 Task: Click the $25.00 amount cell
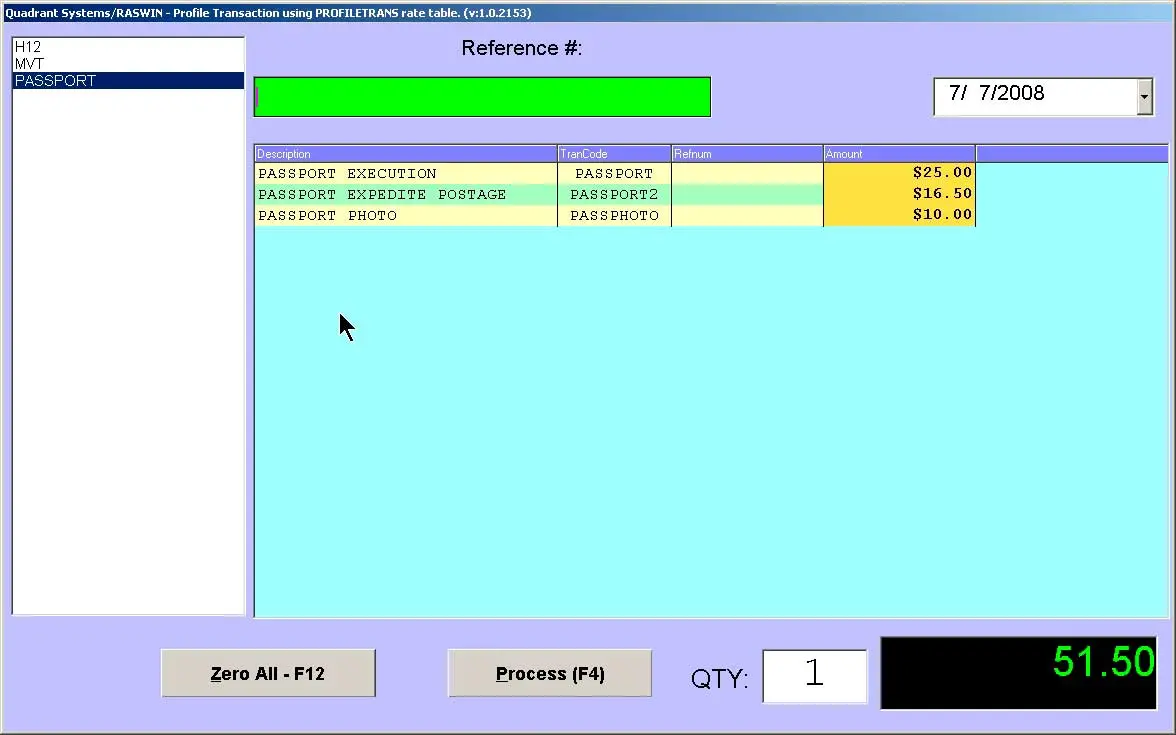pyautogui.click(x=898, y=172)
